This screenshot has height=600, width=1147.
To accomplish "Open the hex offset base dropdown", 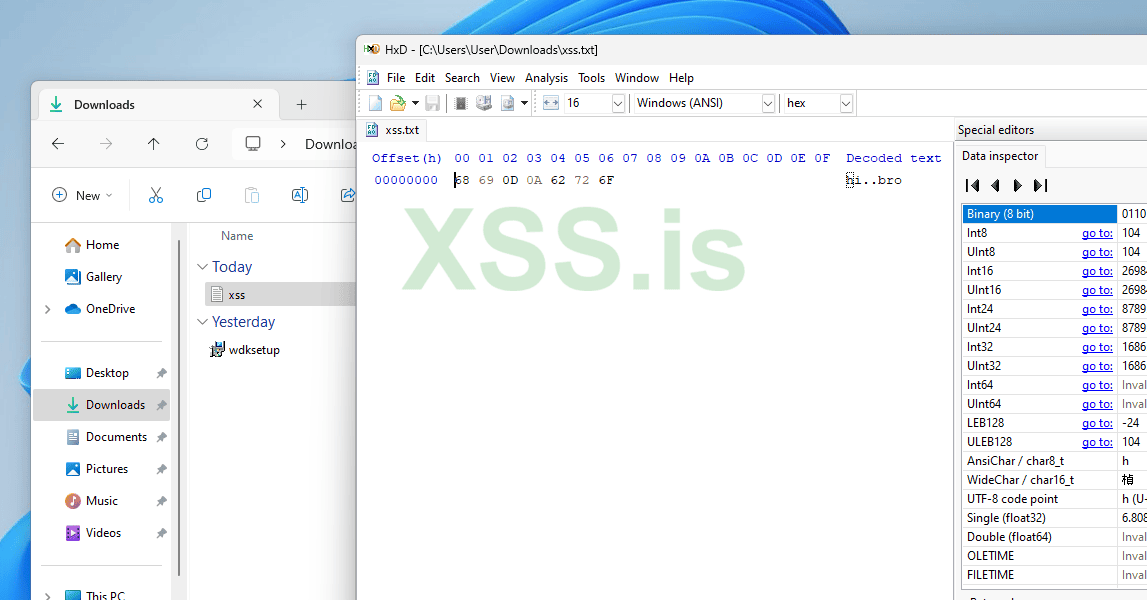I will pos(846,103).
